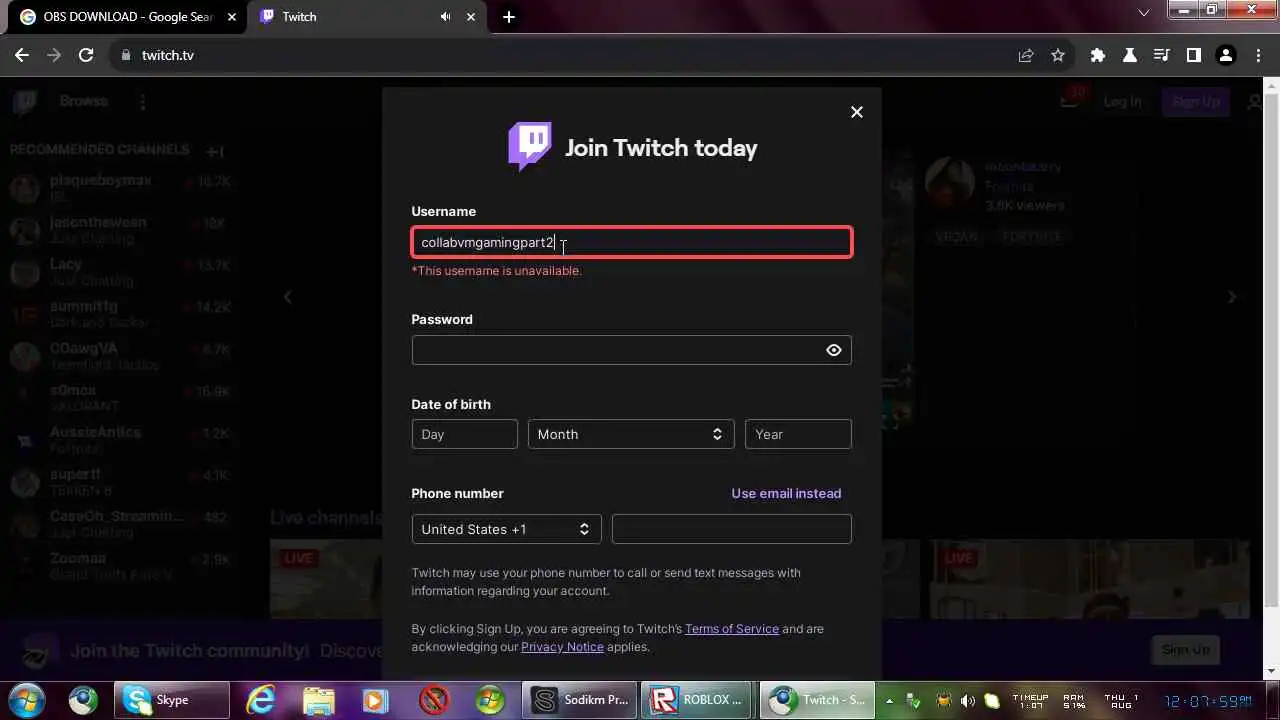Focus the Username field

pos(632,242)
